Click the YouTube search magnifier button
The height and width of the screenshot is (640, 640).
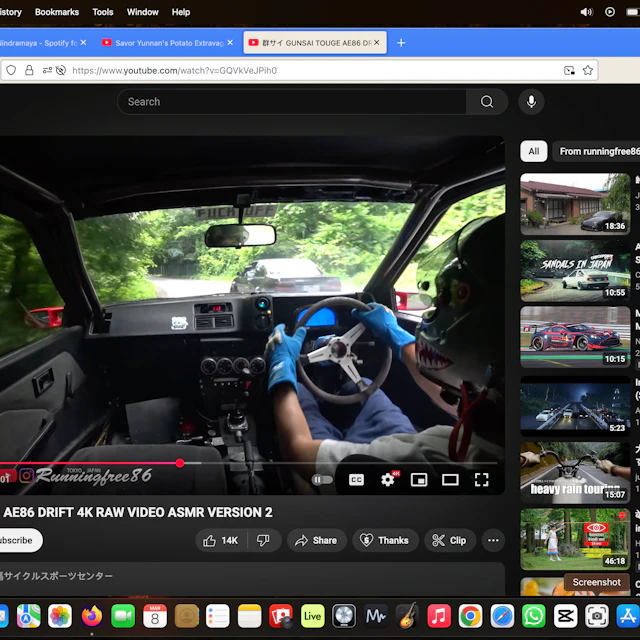(487, 101)
